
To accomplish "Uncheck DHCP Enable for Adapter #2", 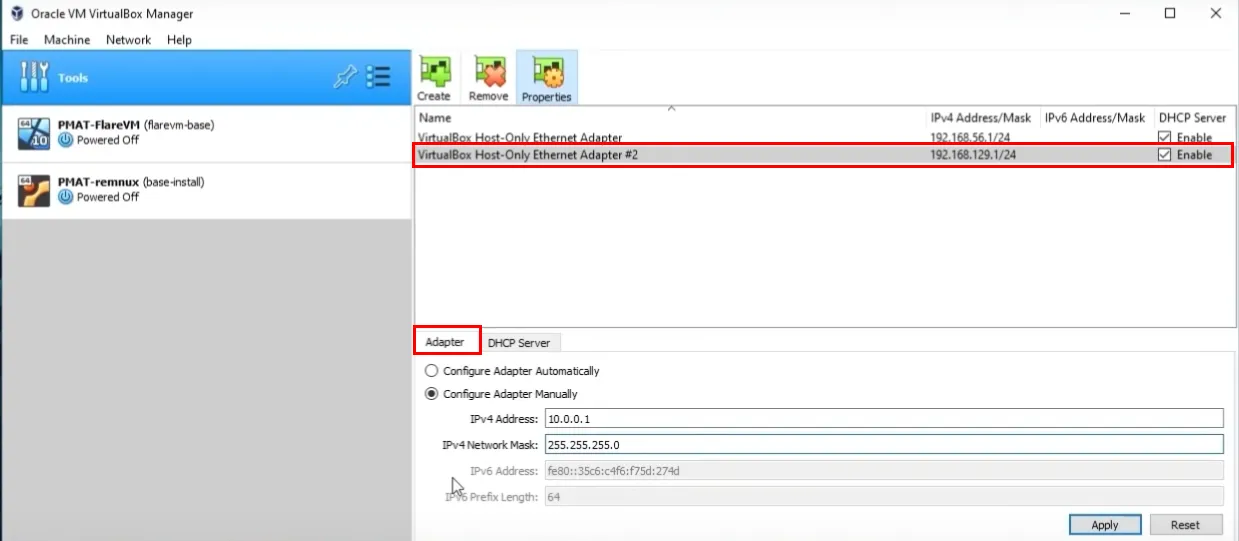I will coord(1165,155).
